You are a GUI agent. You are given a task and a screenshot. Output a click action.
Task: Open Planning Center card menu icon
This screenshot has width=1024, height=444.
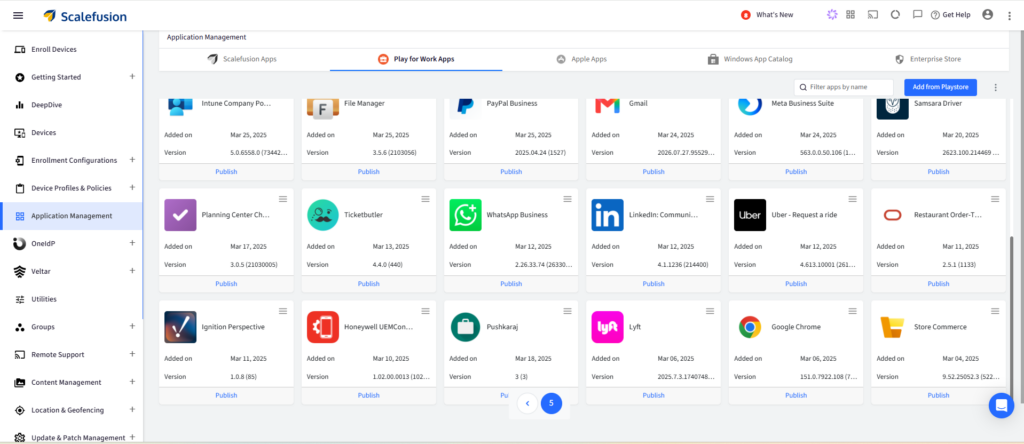(x=283, y=198)
